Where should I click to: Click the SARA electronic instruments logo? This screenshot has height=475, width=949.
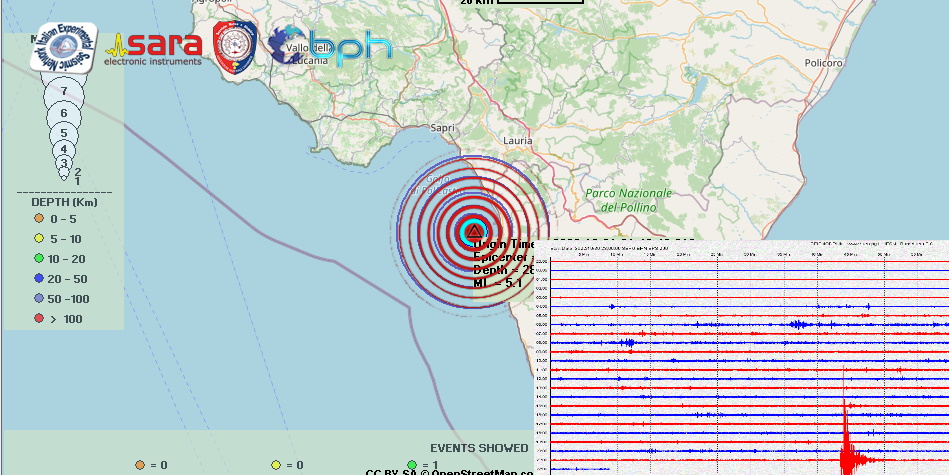155,48
